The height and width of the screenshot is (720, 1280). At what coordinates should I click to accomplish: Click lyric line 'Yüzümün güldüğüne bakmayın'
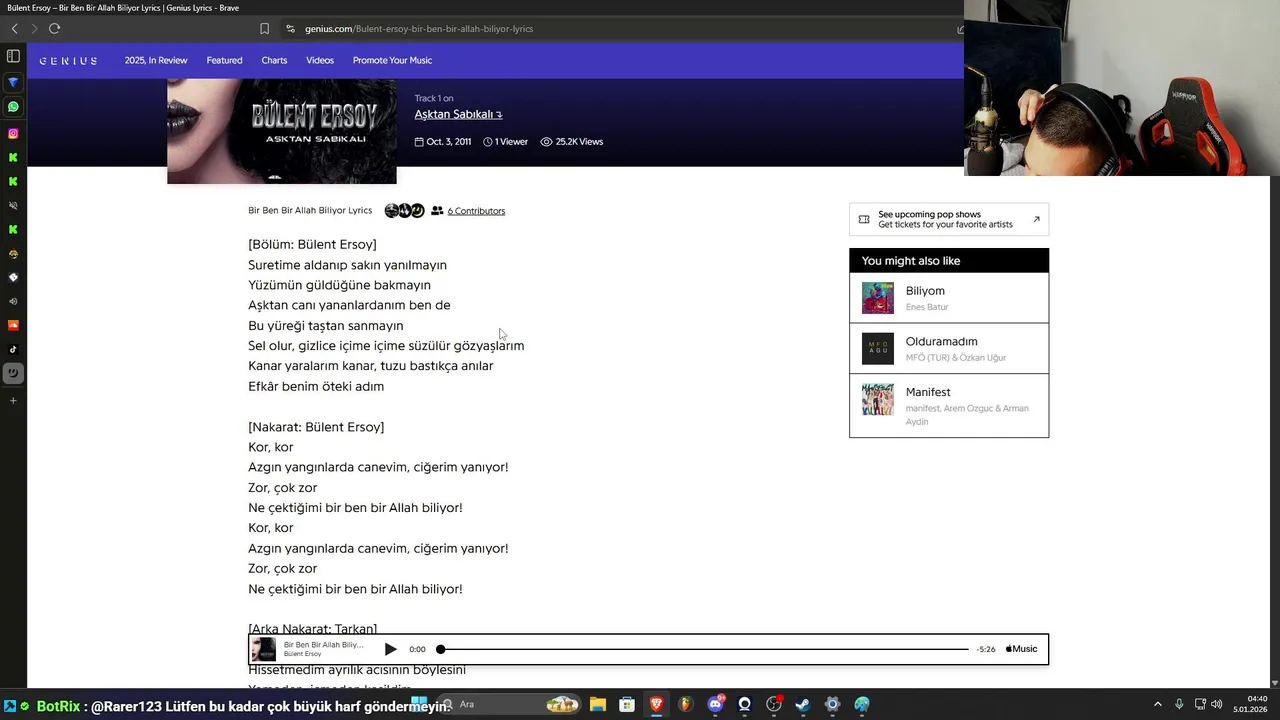(x=339, y=285)
